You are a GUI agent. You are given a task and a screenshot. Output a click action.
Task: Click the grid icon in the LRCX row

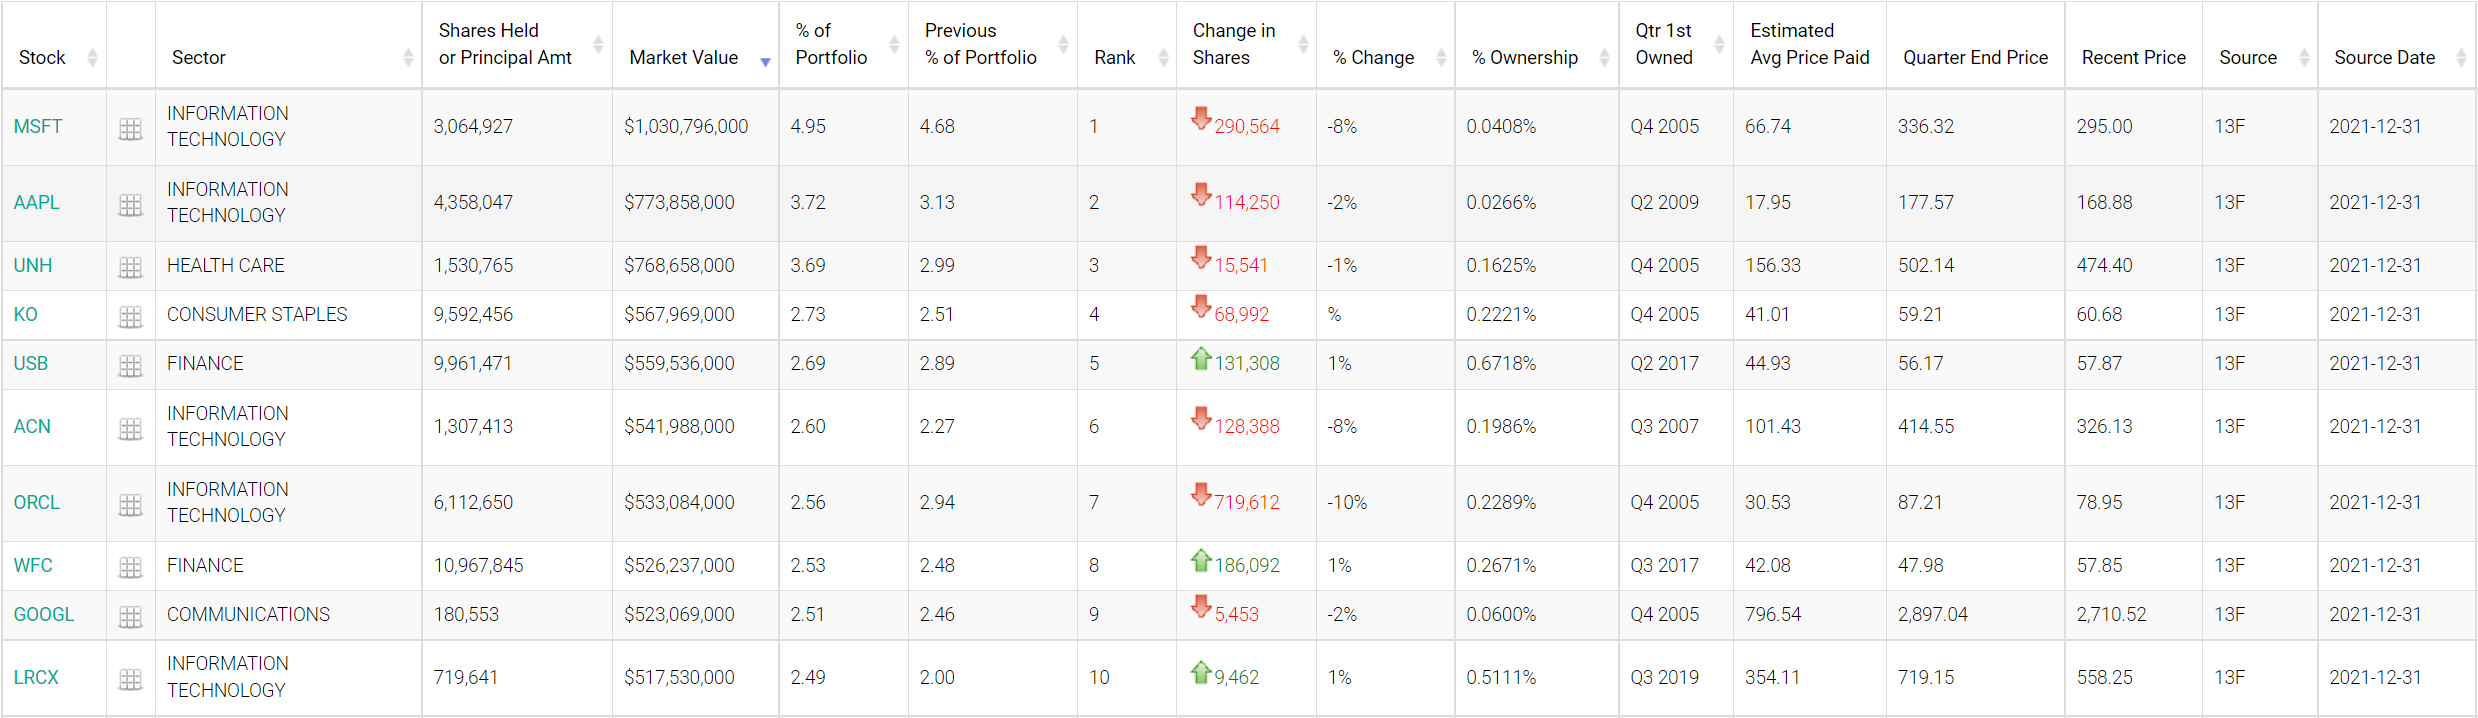click(x=130, y=680)
